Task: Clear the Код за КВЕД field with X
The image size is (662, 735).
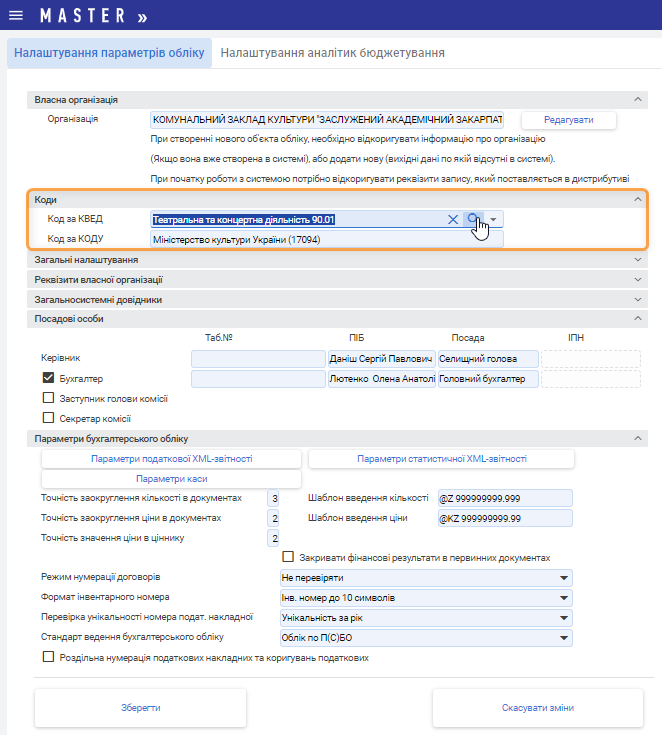Action: click(452, 219)
